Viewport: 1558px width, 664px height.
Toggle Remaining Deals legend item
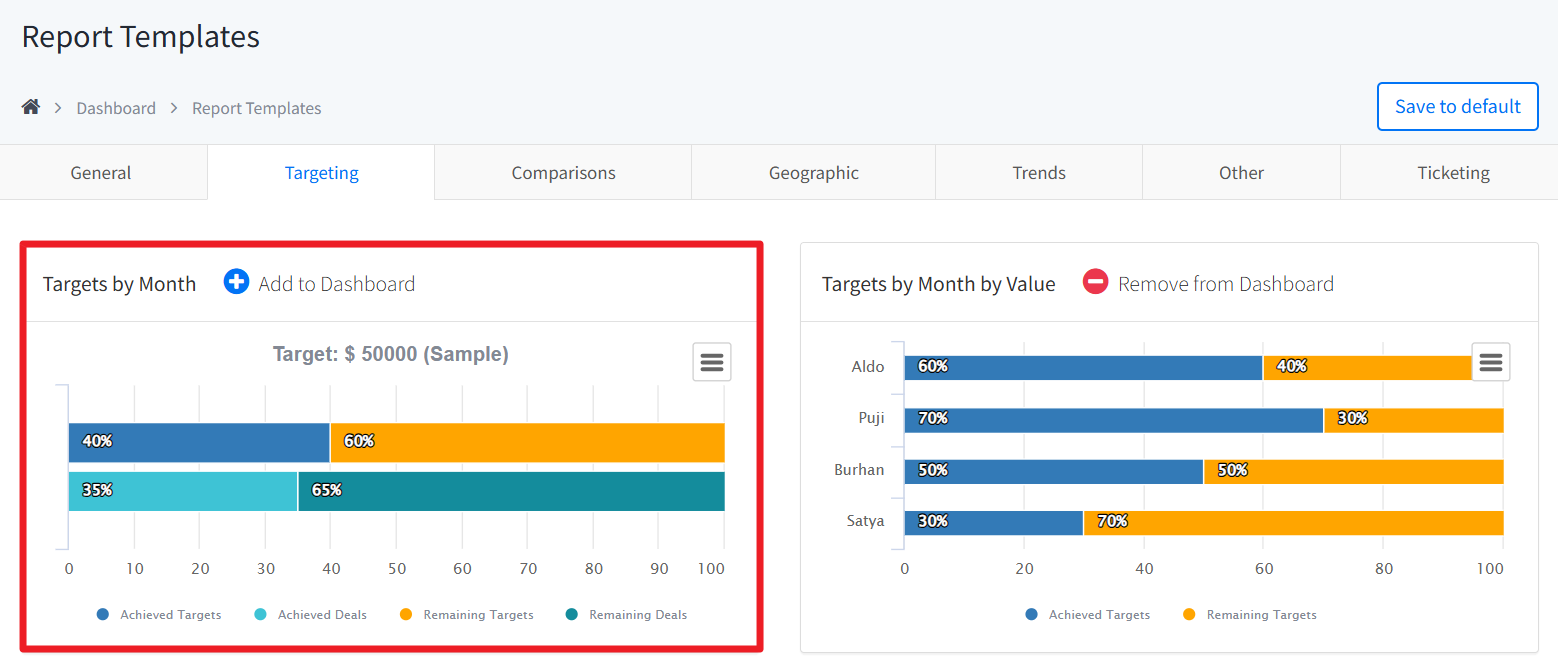pyautogui.click(x=626, y=615)
